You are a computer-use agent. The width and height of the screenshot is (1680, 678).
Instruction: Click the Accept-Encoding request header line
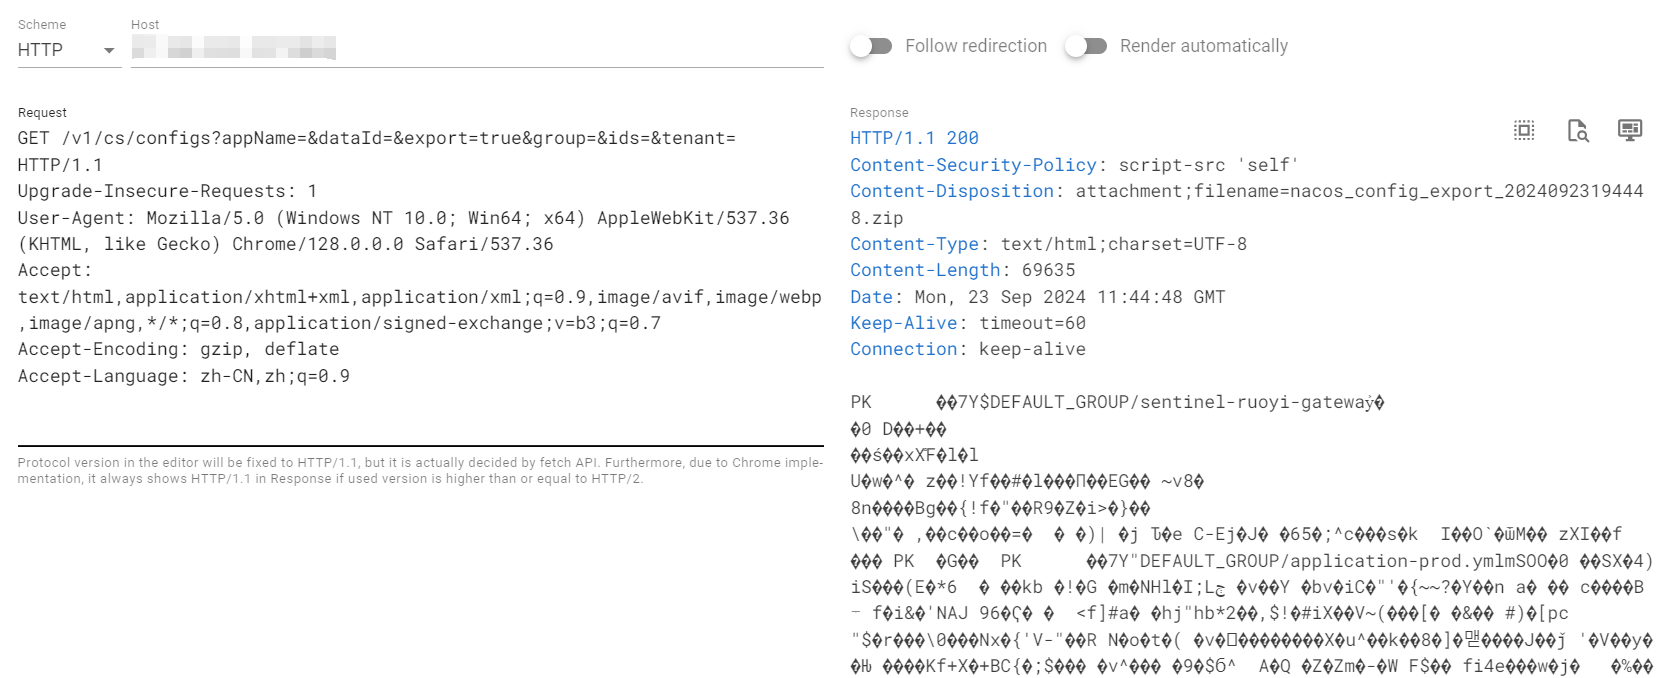click(x=178, y=349)
